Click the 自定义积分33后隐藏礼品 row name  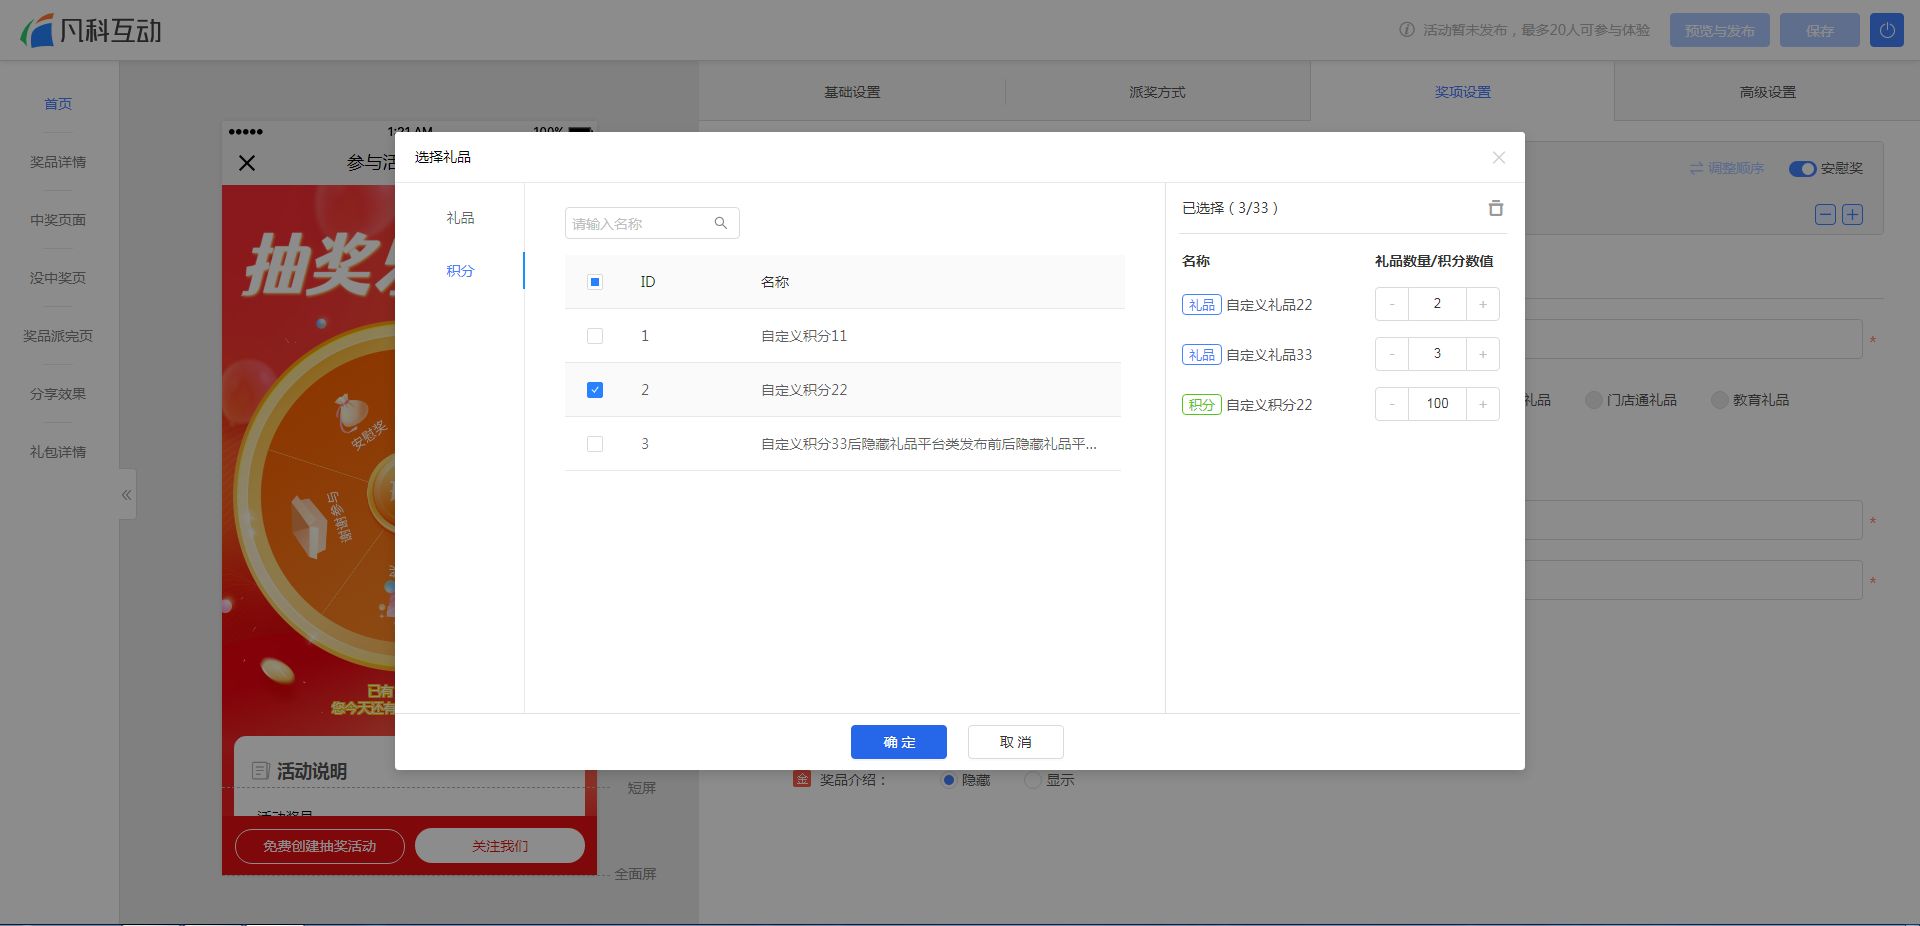tap(929, 444)
